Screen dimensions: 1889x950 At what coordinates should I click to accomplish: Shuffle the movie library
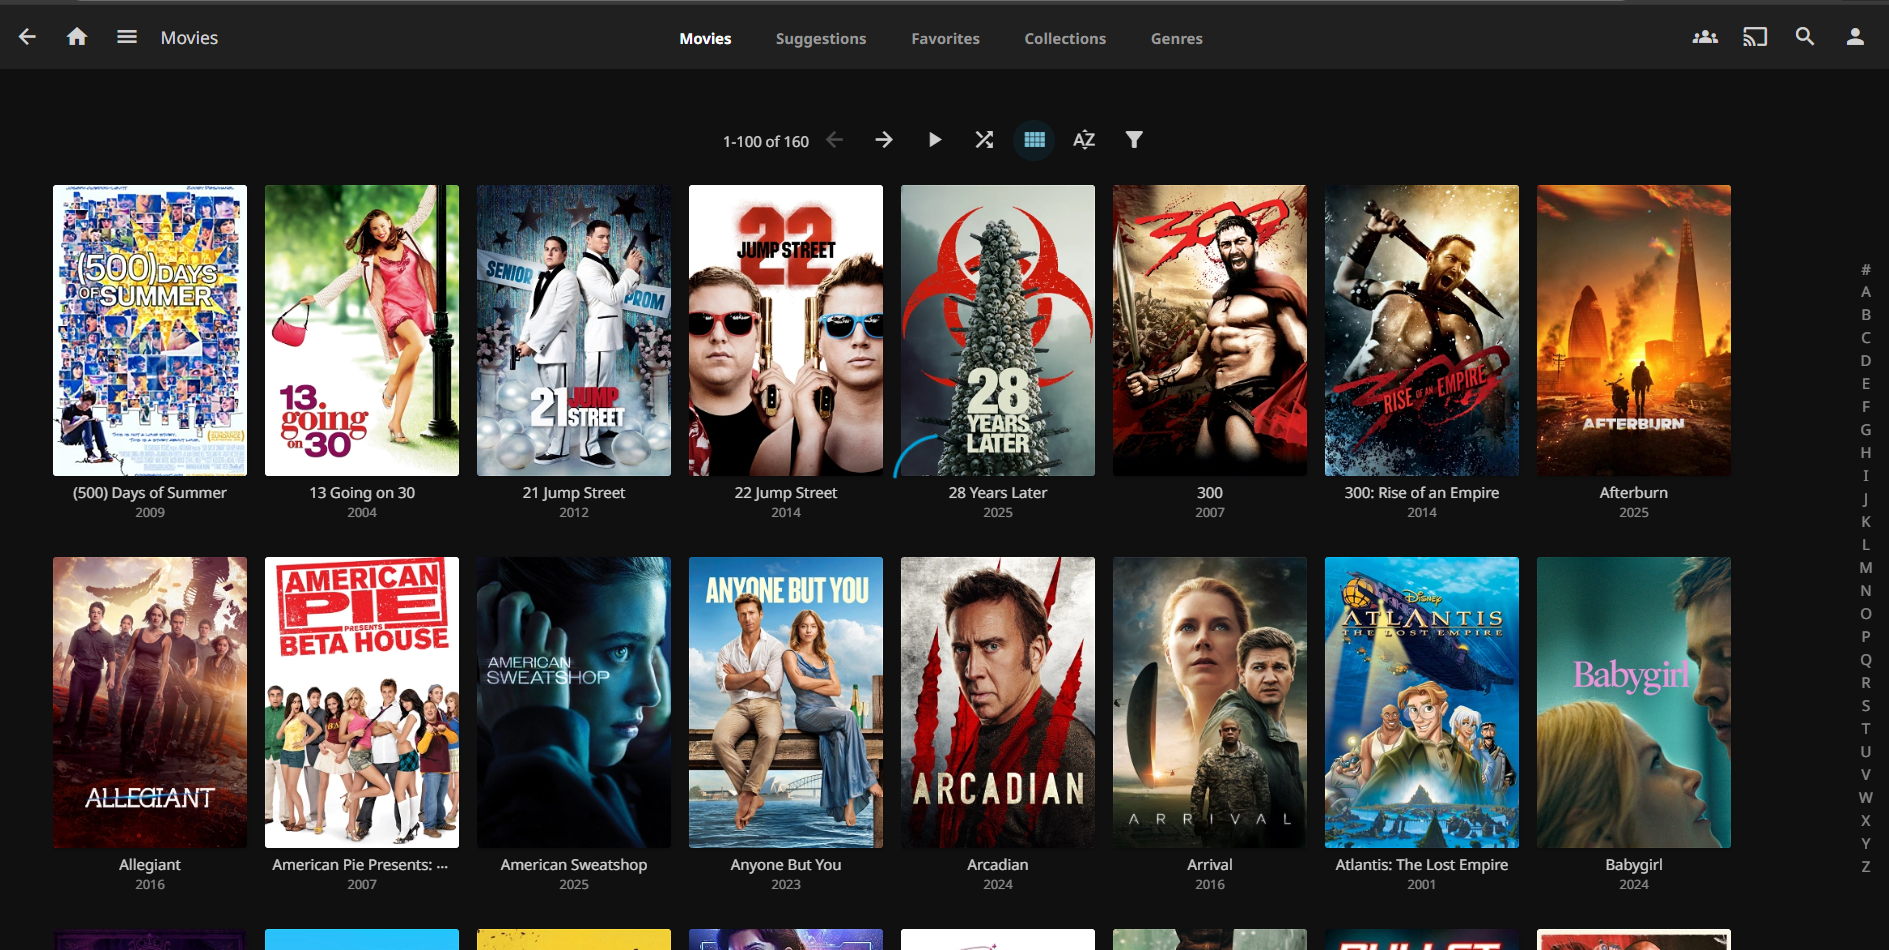pos(984,140)
